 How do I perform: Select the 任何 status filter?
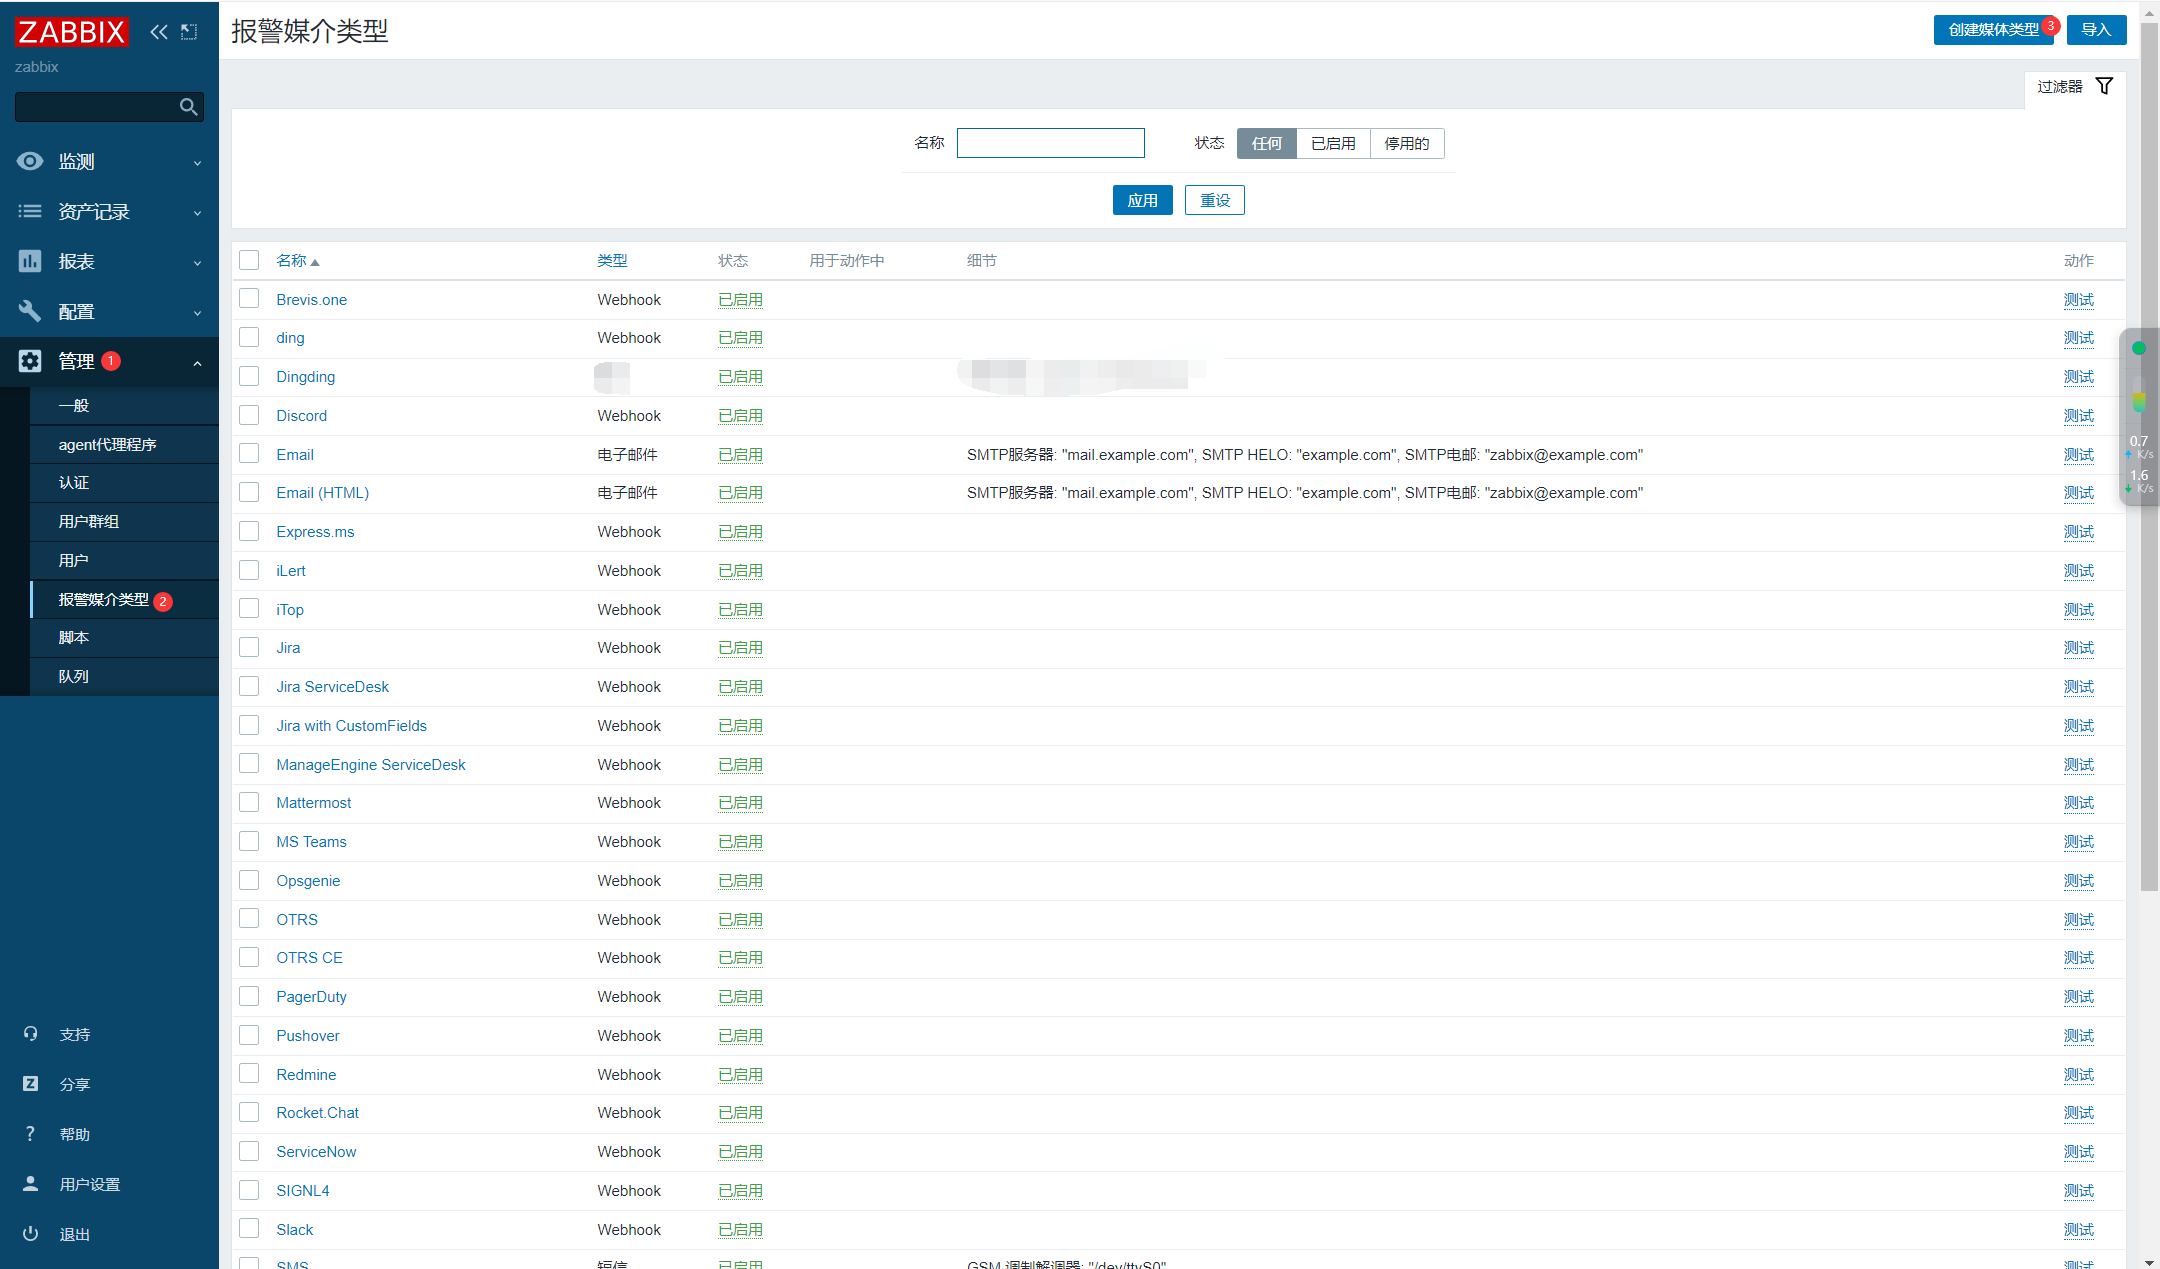(1266, 143)
